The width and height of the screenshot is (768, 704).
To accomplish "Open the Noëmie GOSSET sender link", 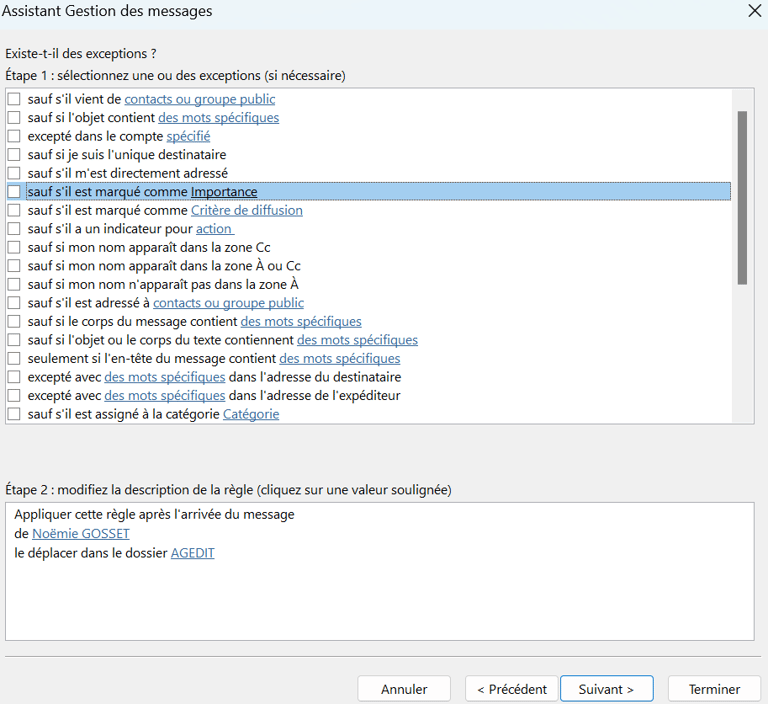I will [x=81, y=534].
